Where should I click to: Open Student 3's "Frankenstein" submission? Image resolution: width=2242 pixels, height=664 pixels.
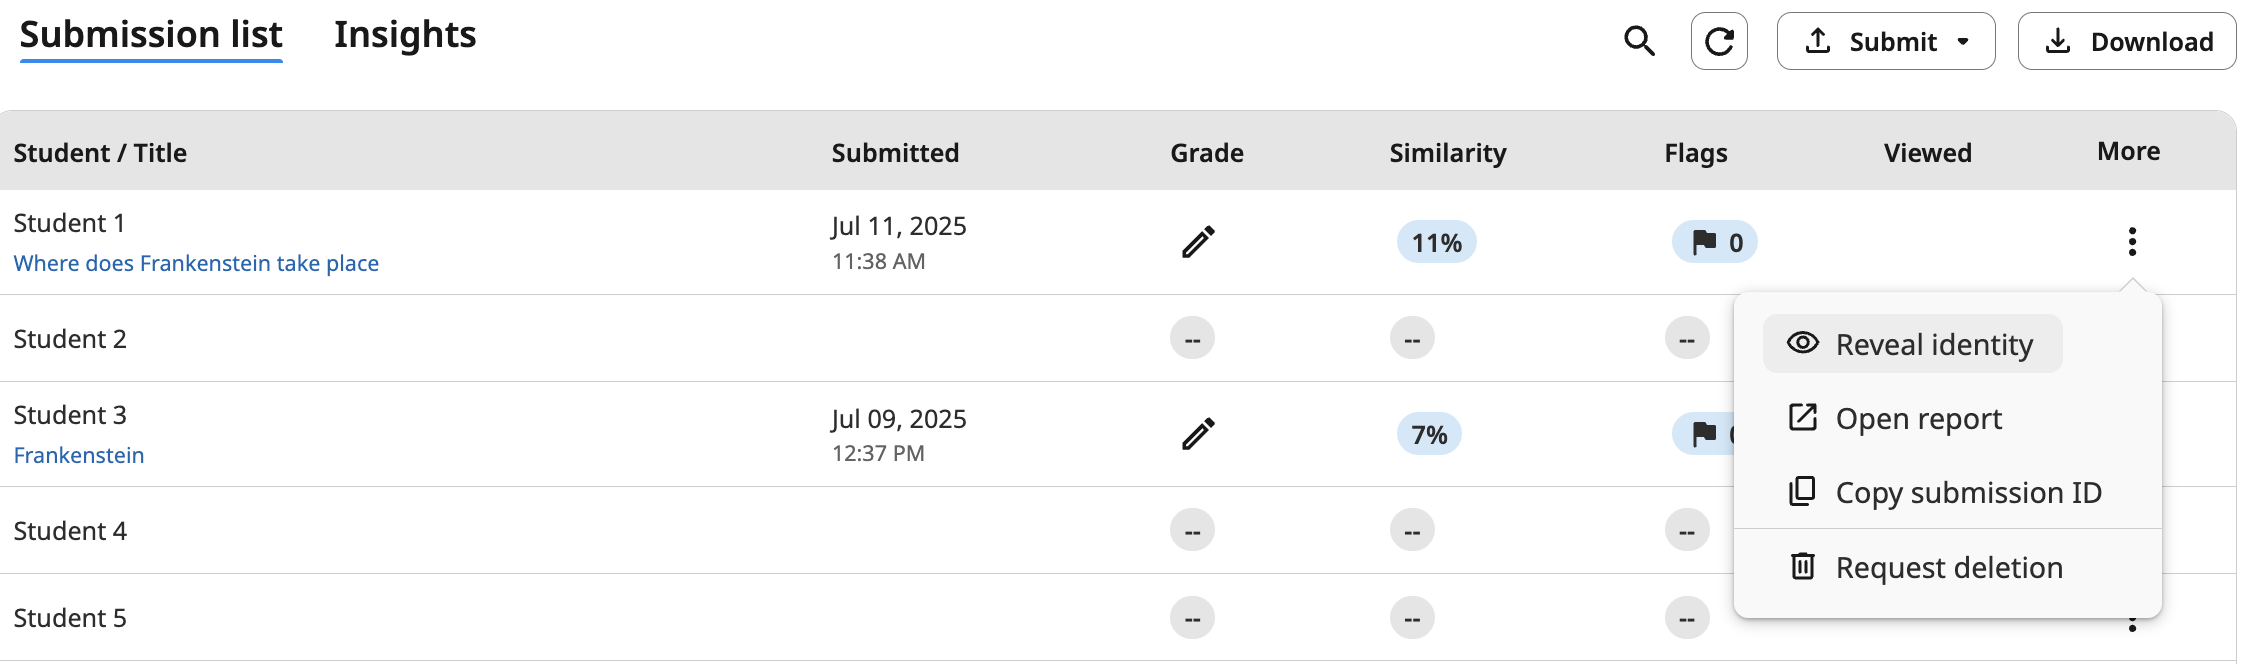pyautogui.click(x=79, y=455)
